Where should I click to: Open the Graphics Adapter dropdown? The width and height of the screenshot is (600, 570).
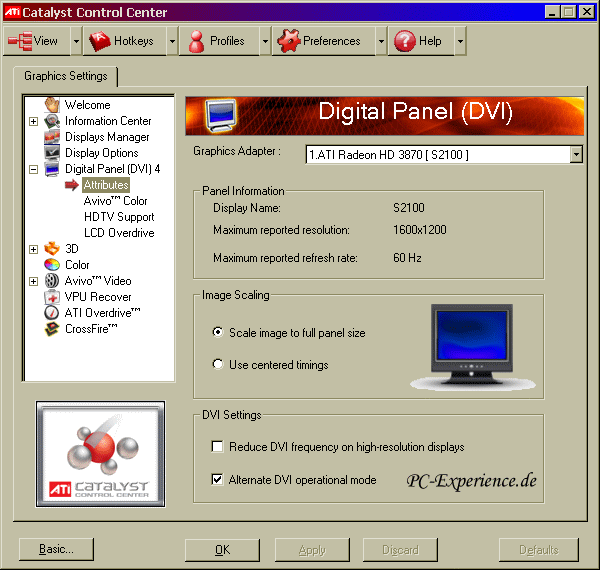point(575,155)
